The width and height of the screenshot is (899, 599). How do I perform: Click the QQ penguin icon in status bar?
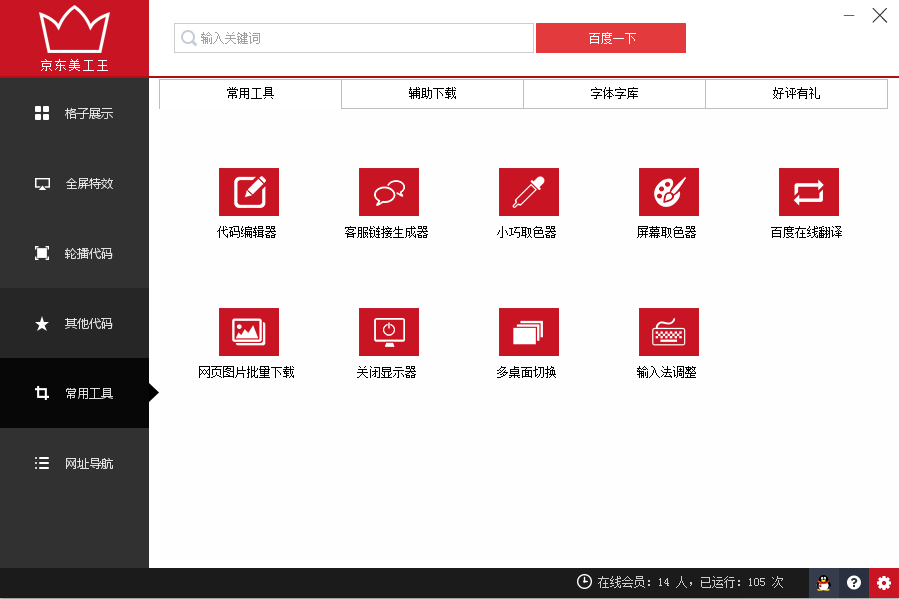click(823, 583)
